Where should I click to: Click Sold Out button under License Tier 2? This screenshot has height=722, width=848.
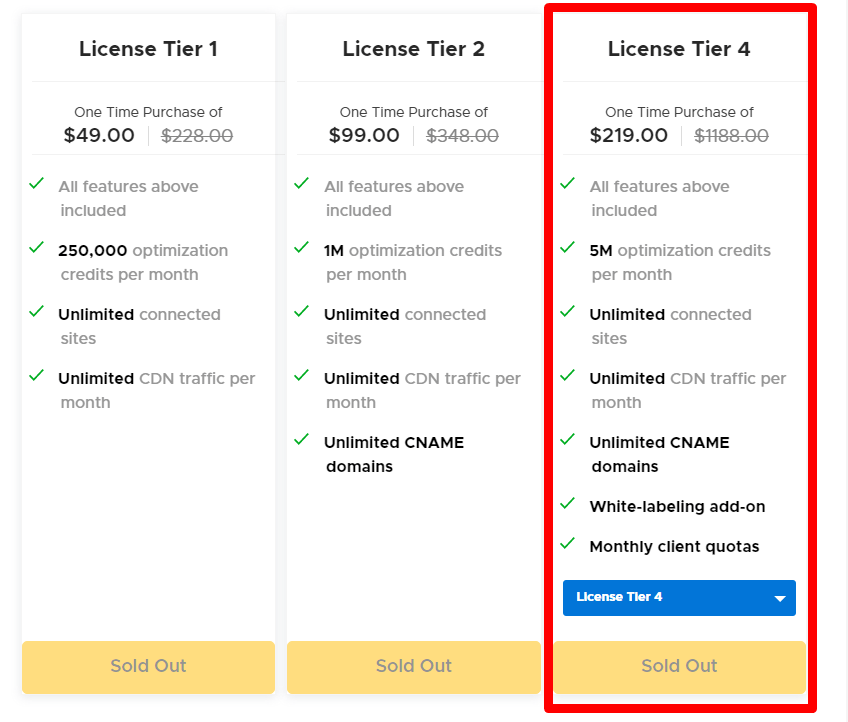tap(414, 667)
